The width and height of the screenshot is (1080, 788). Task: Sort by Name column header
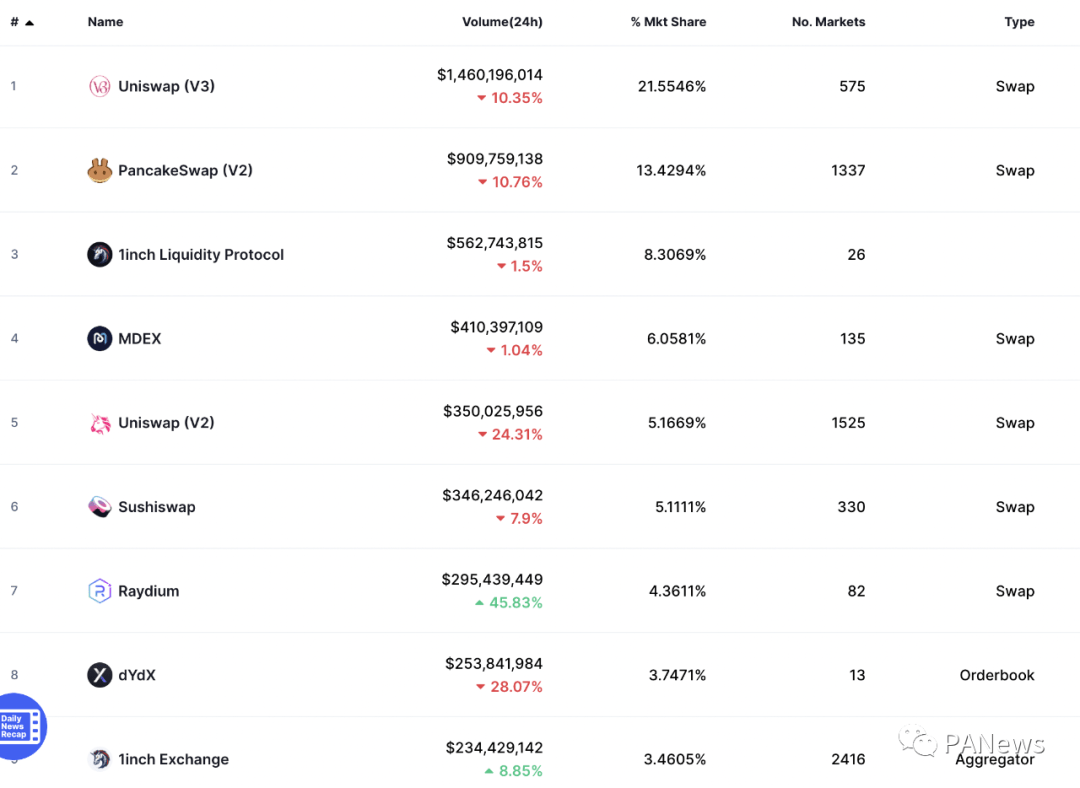point(105,22)
